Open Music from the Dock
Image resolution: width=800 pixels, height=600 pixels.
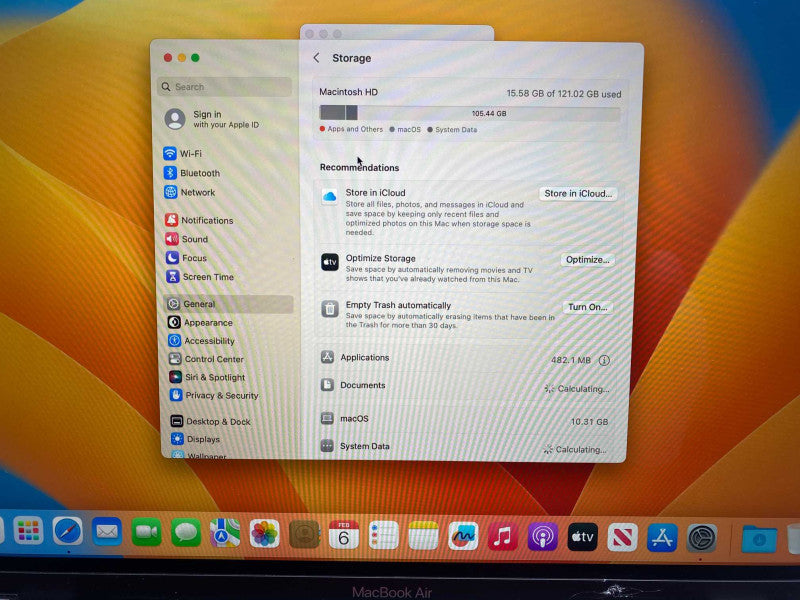click(x=503, y=537)
